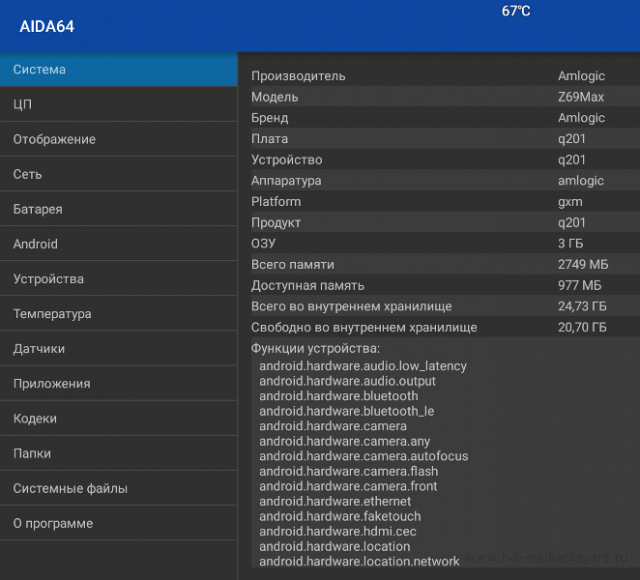The height and width of the screenshot is (580, 640).
Task: Click the AIDA64 app title
Action: point(47,27)
